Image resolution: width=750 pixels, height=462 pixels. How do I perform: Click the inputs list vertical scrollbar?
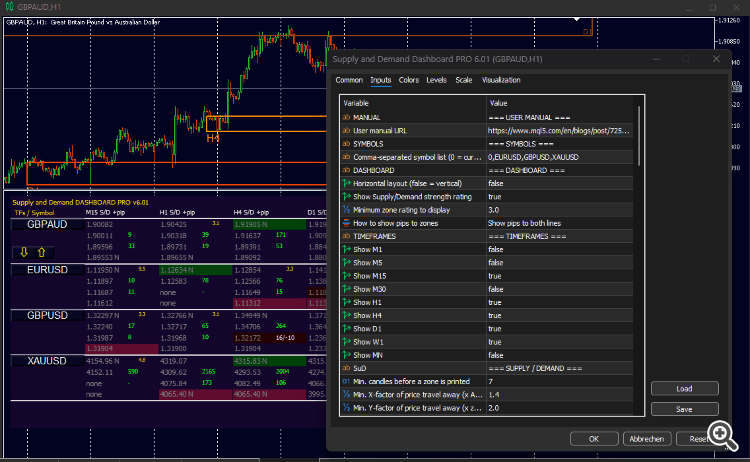[x=639, y=136]
